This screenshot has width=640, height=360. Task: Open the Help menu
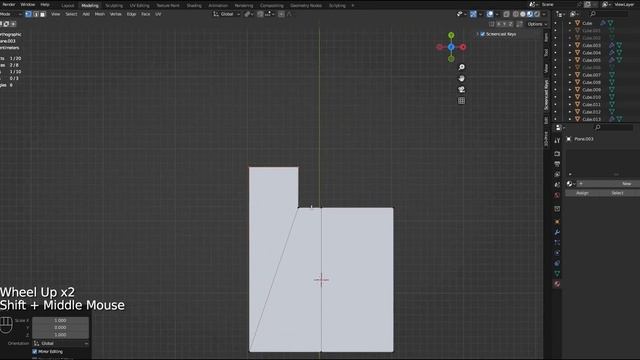click(45, 4)
